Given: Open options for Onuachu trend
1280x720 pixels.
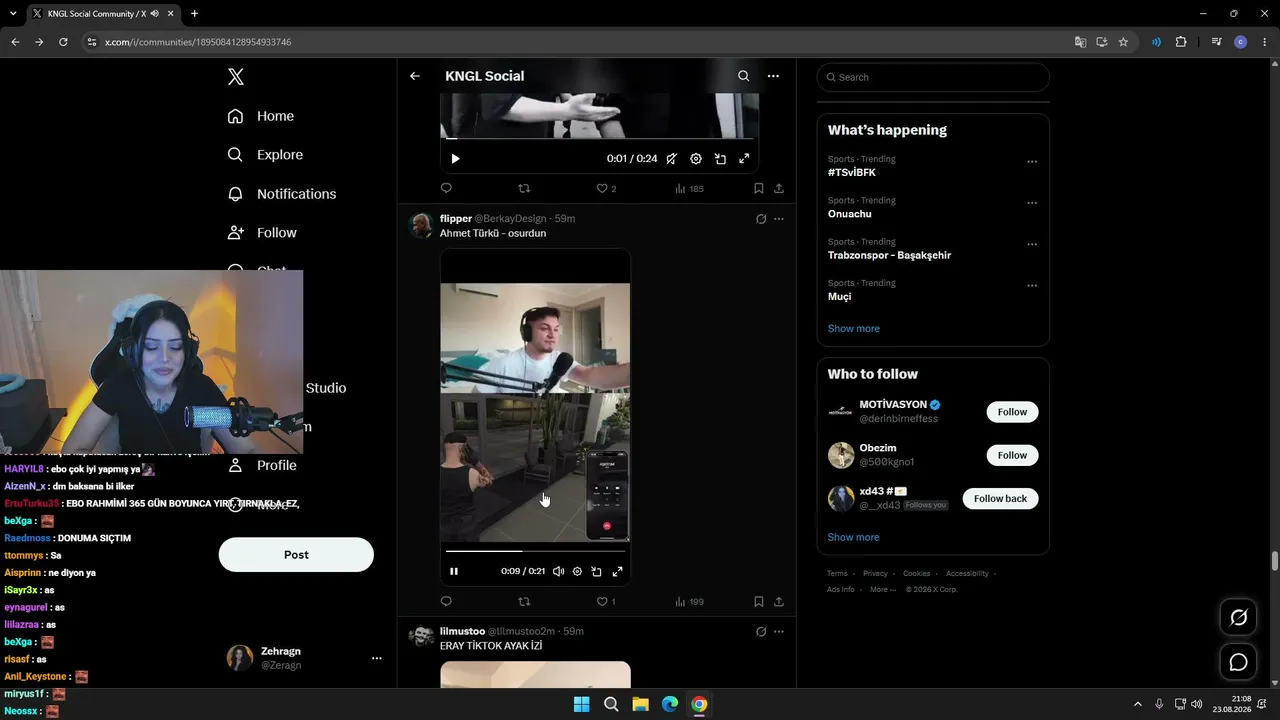Looking at the screenshot, I should [1032, 203].
